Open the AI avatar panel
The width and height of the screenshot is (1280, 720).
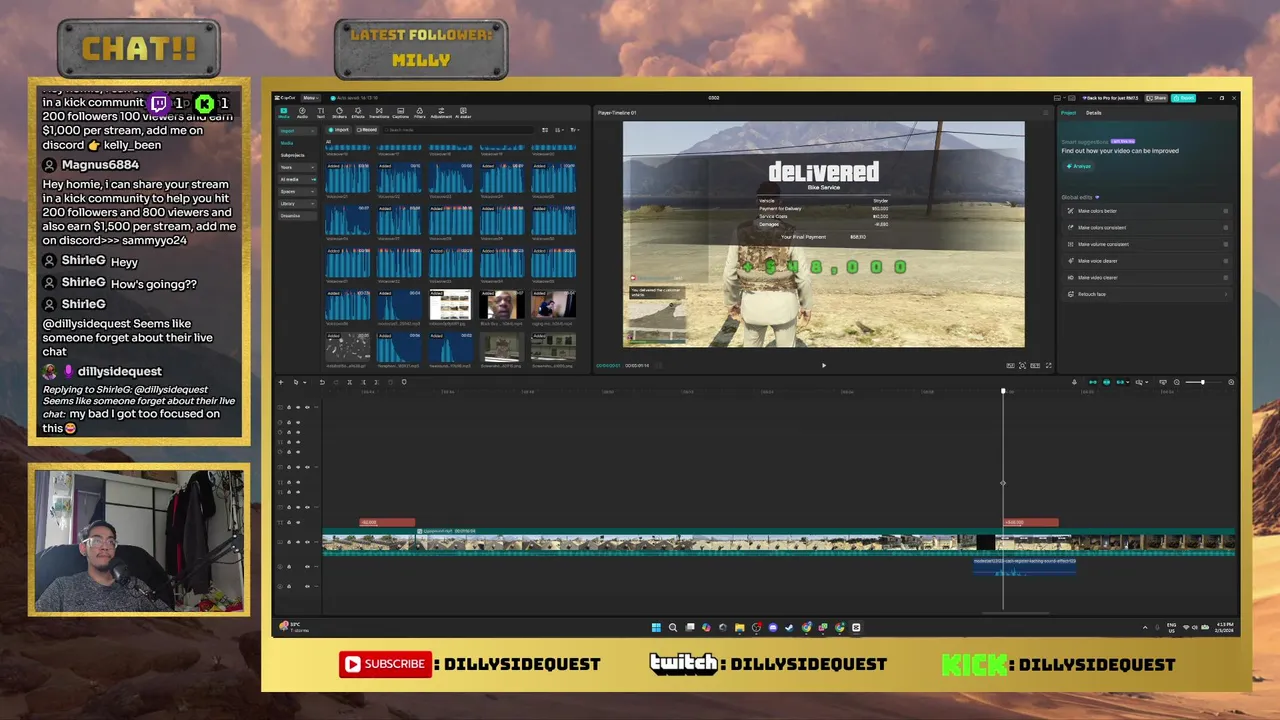click(463, 113)
